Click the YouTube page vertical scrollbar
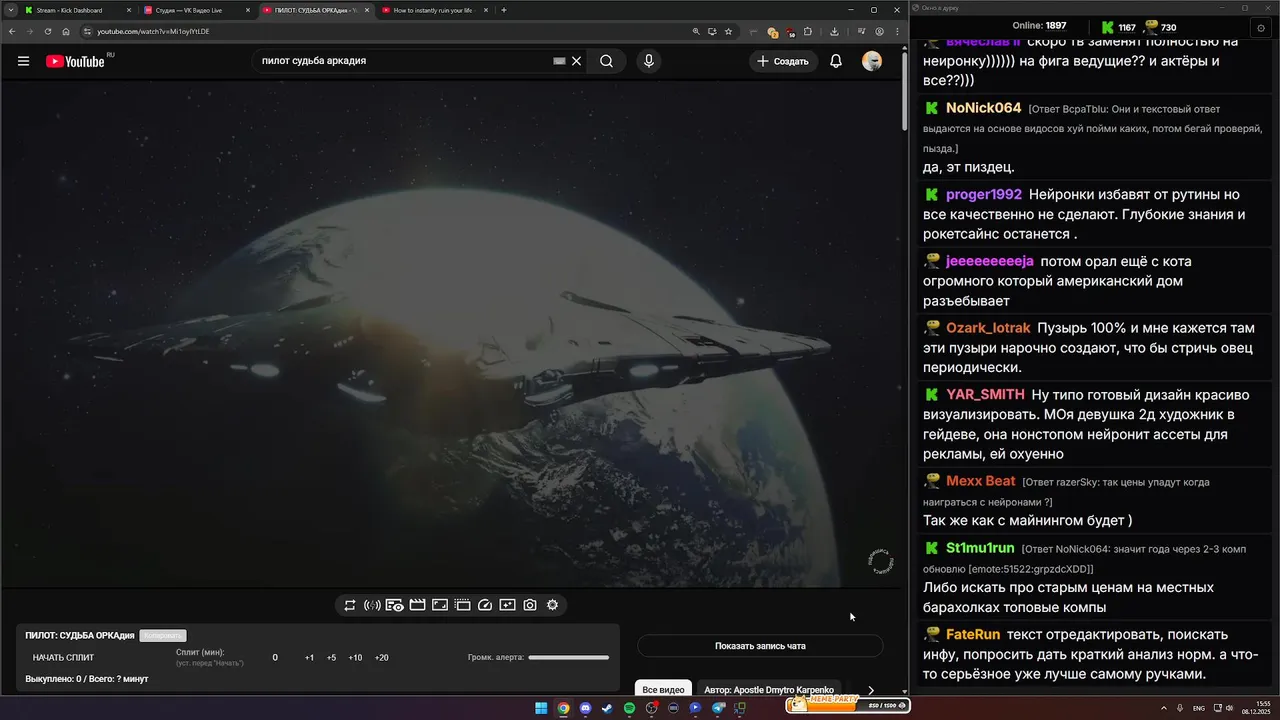The image size is (1280, 720). (x=905, y=90)
